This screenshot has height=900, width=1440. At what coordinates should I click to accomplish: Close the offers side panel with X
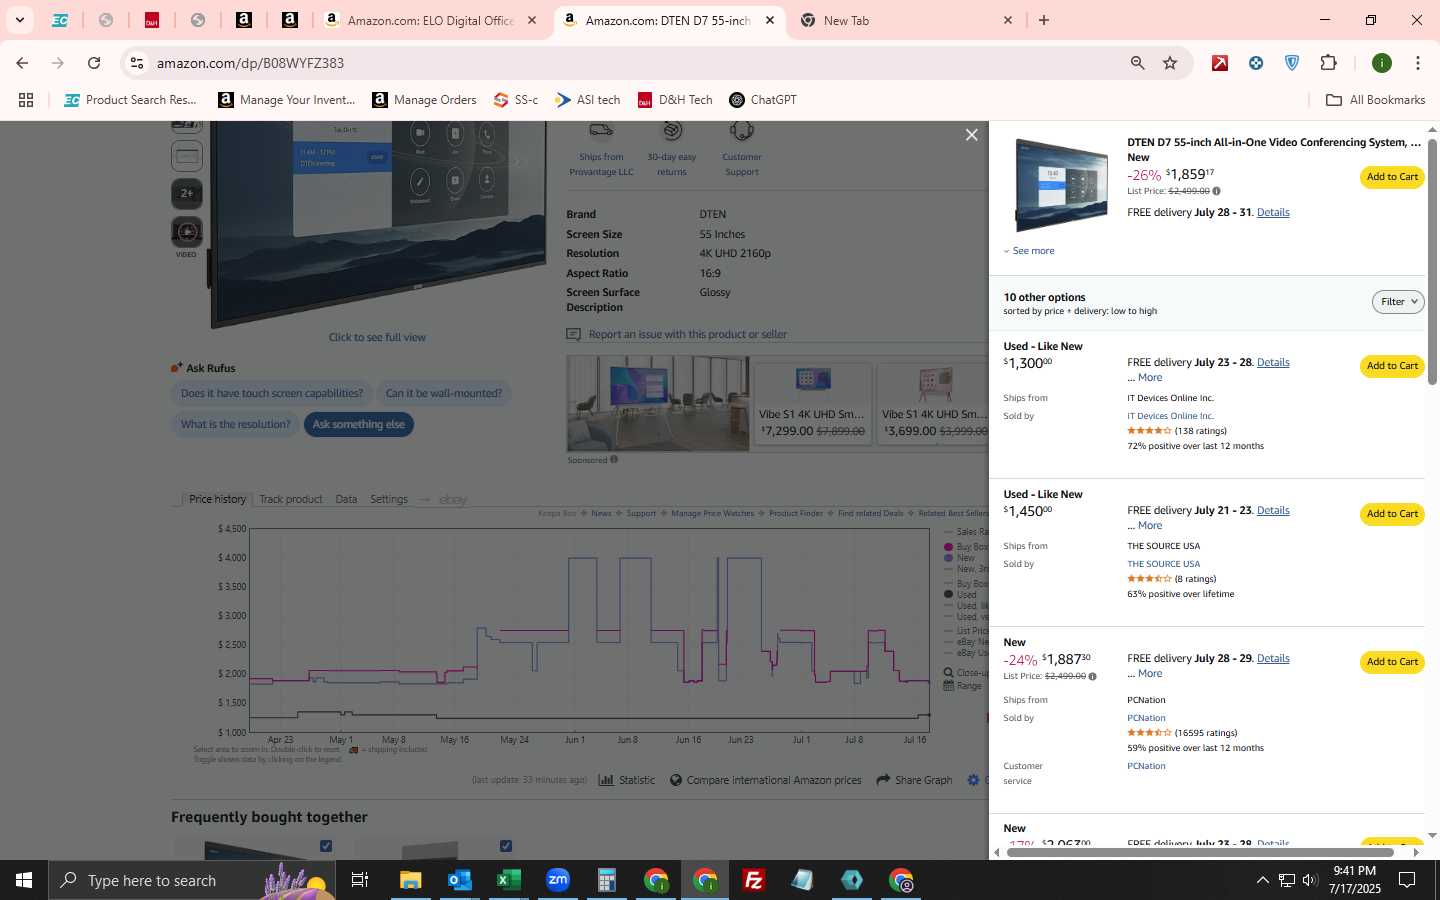click(x=971, y=135)
